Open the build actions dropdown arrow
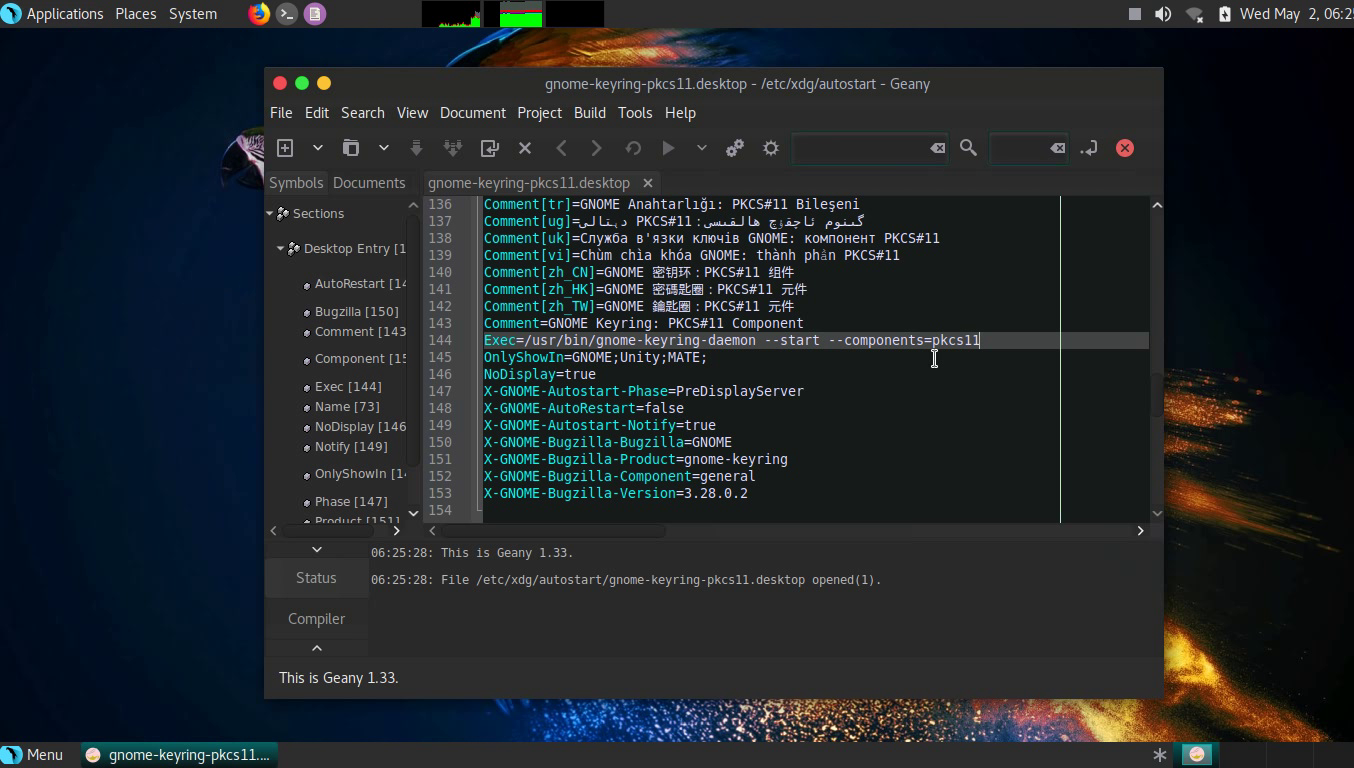 coord(701,148)
